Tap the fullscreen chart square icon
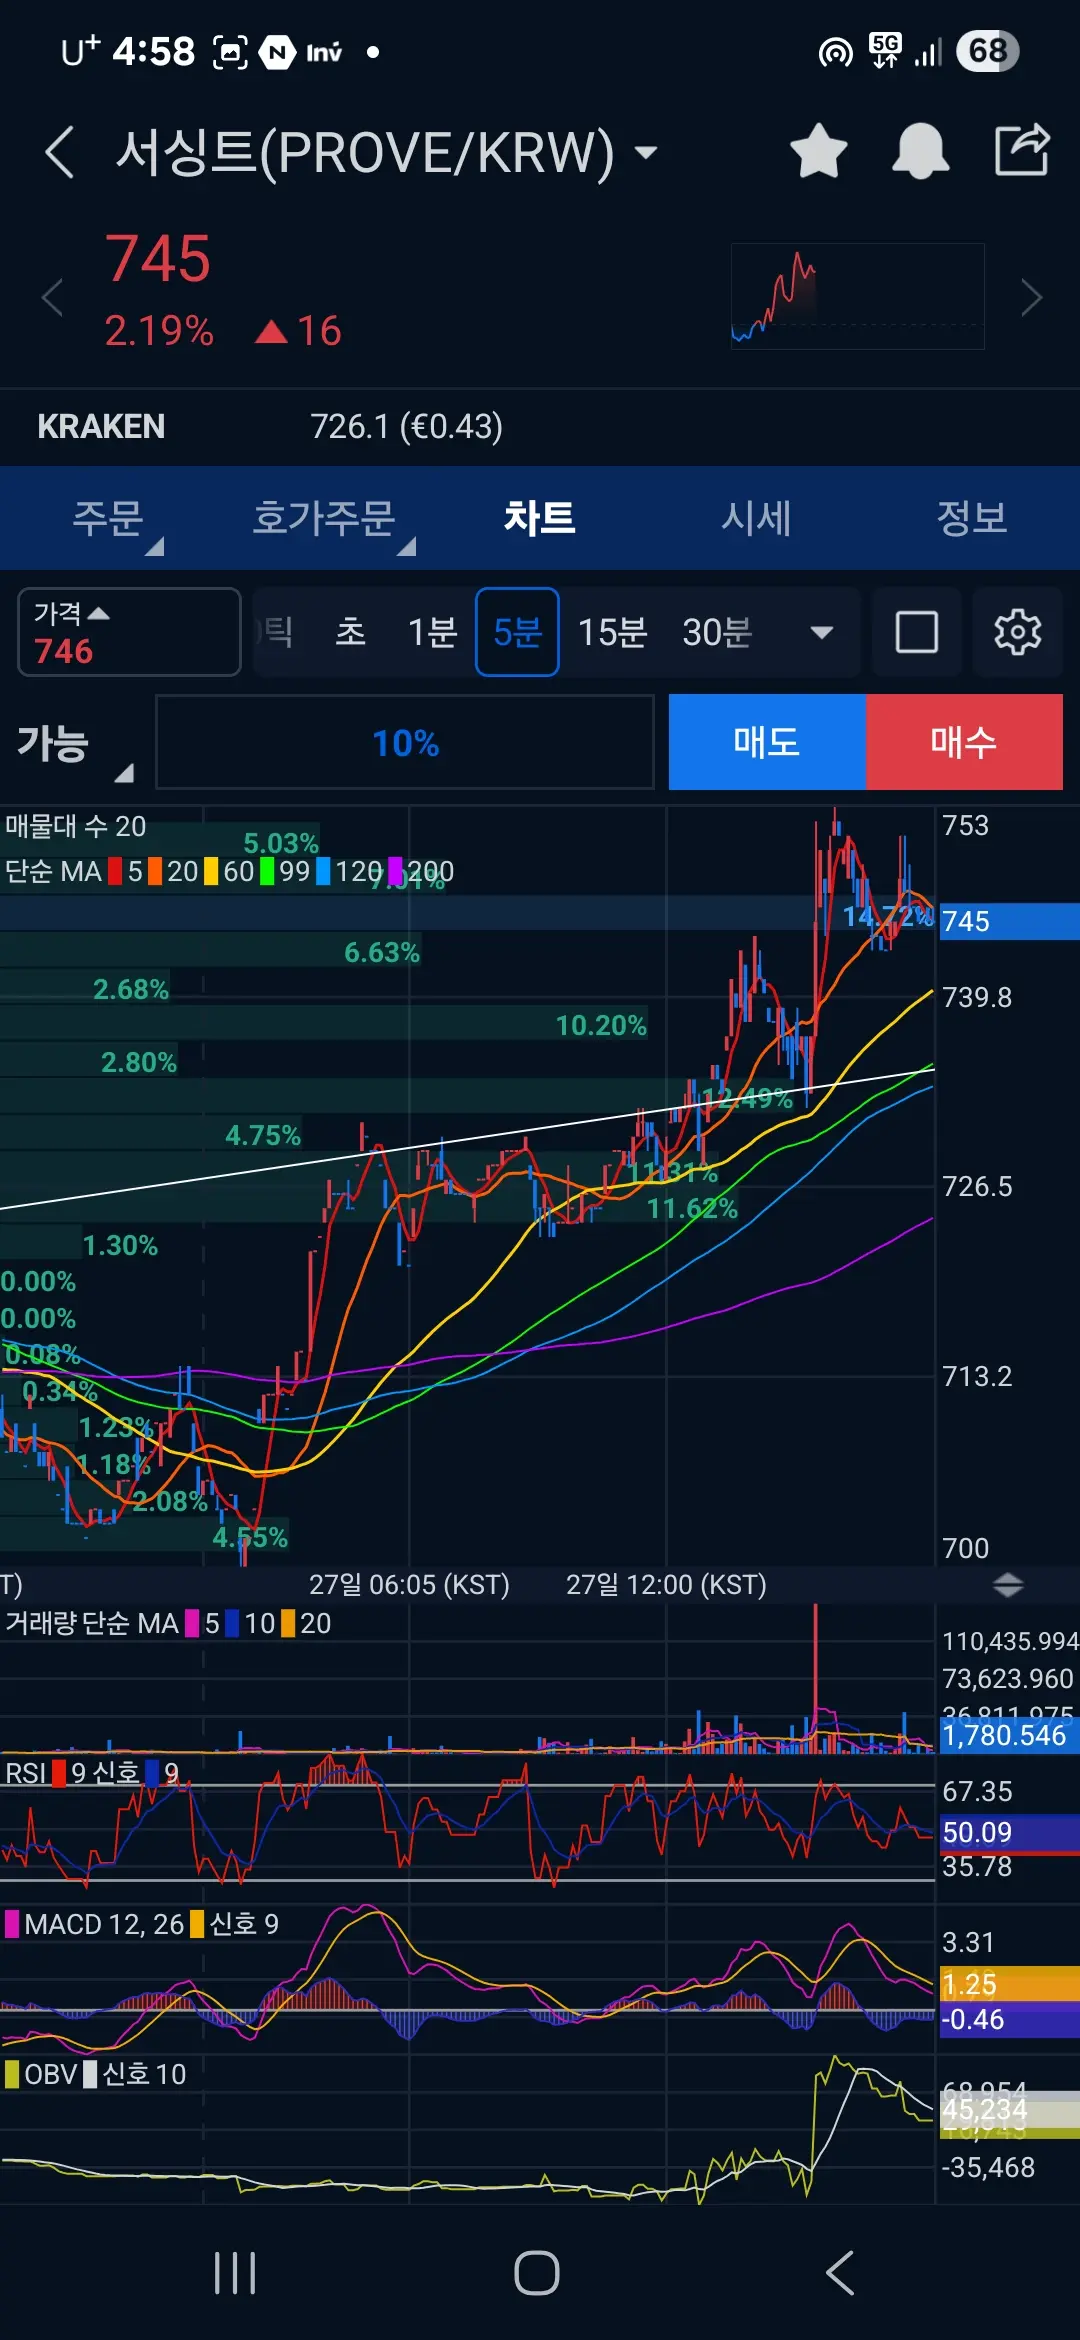 (x=916, y=632)
